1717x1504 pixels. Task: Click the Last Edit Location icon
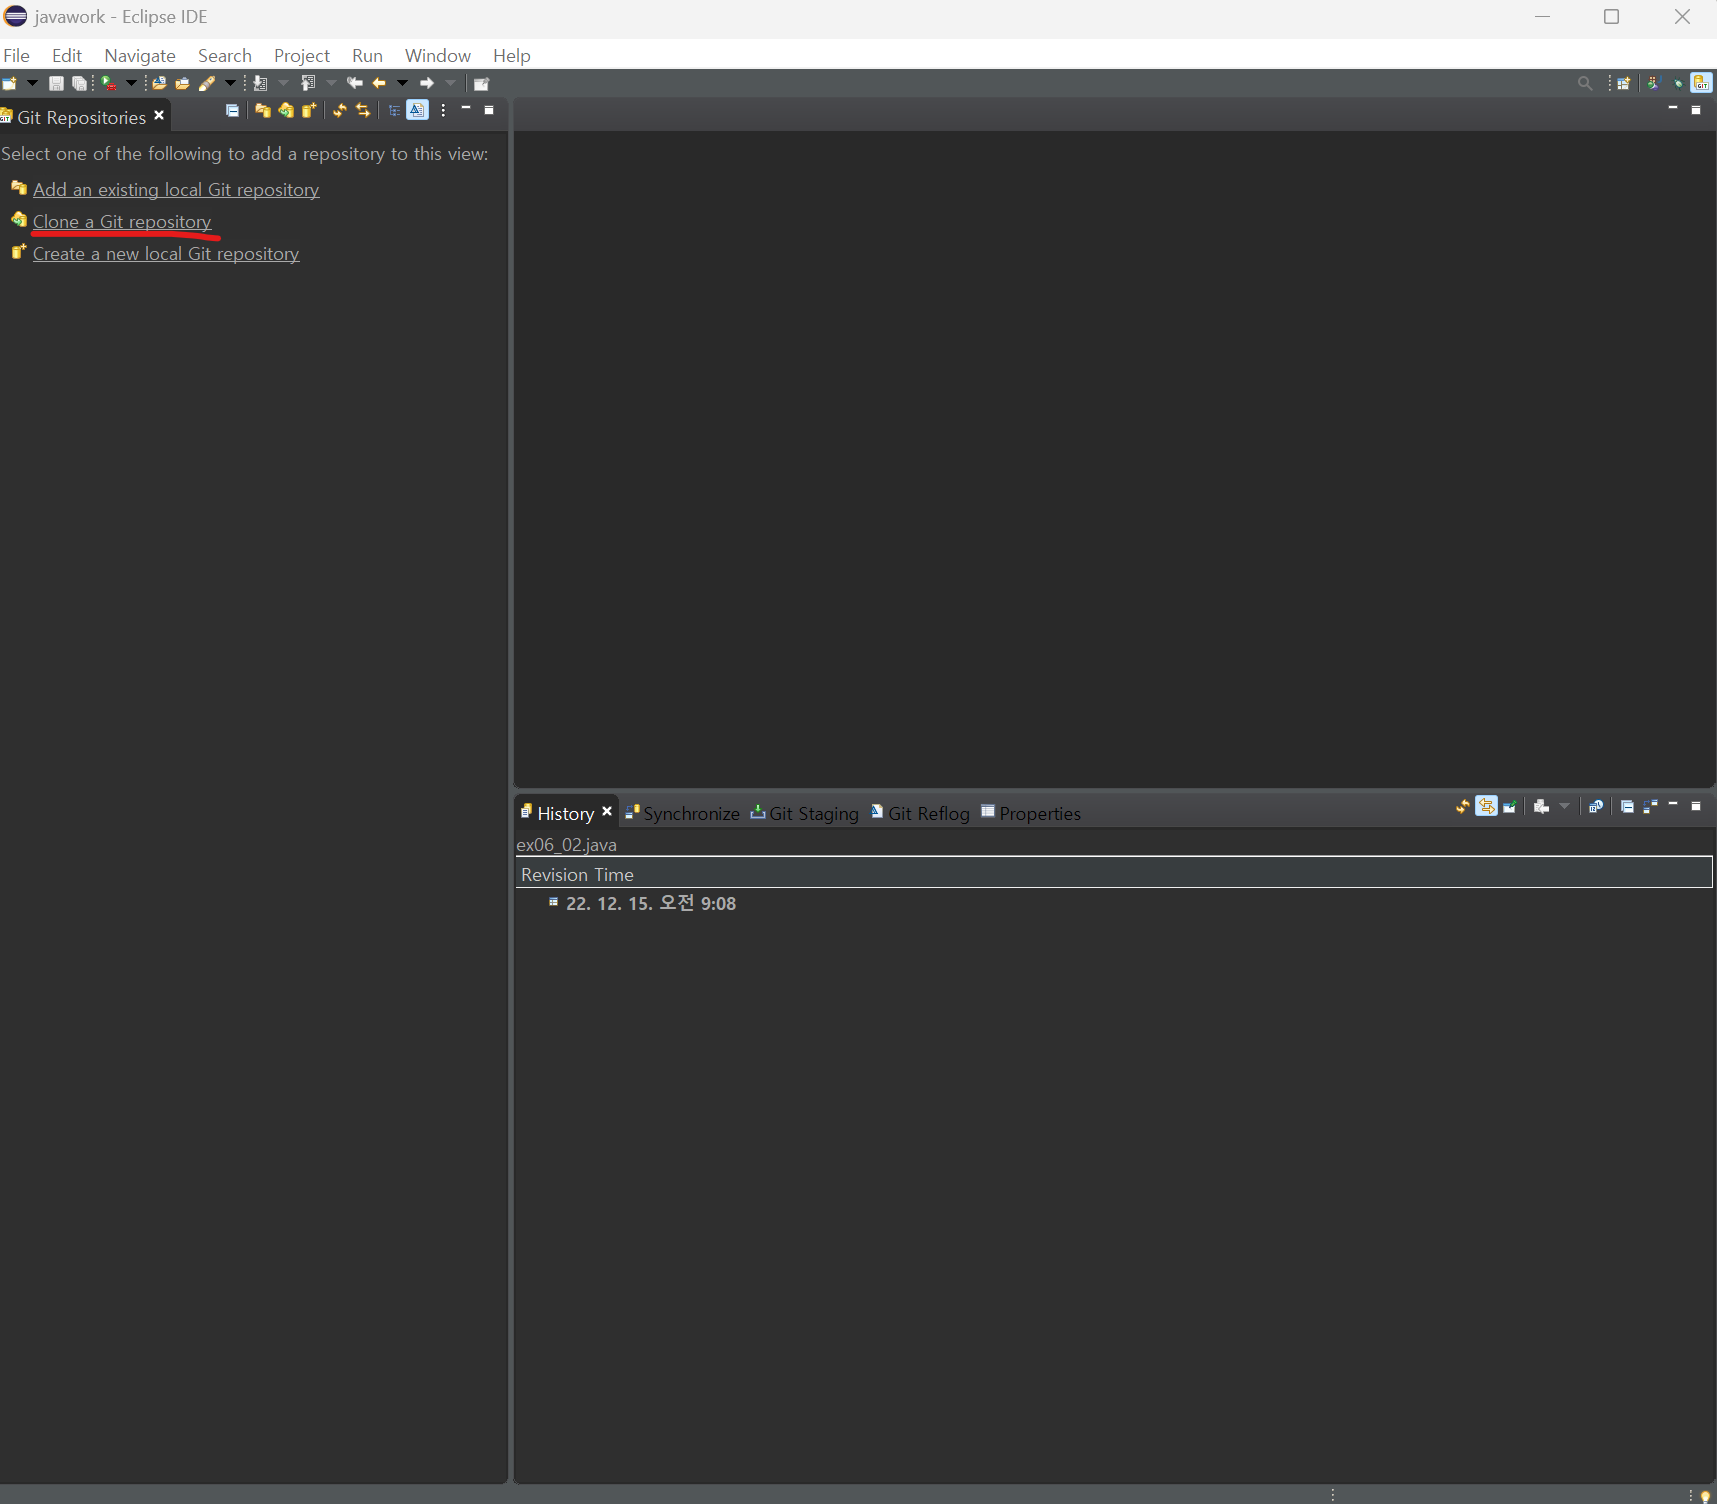click(354, 83)
